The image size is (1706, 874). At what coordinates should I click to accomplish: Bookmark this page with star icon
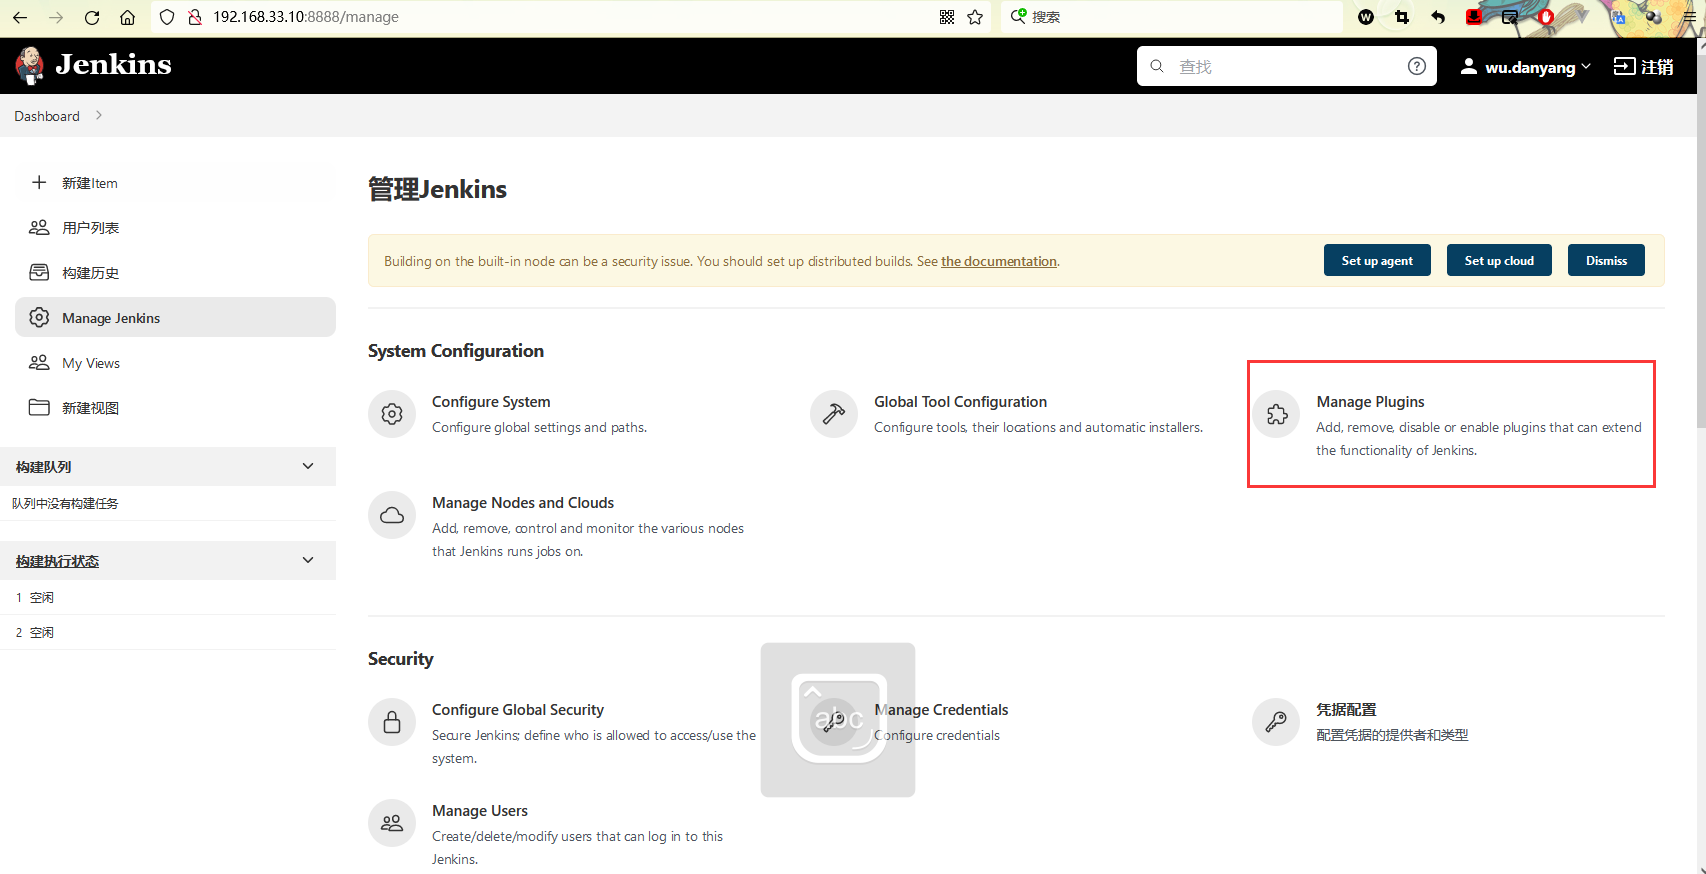pyautogui.click(x=975, y=17)
